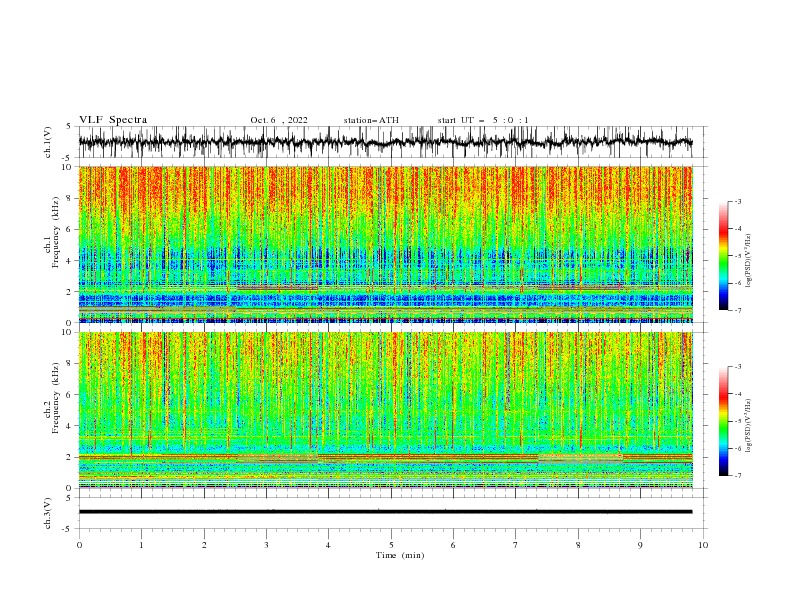Click the 'Time (min)' axis label
Screen dimensions: 792x612
point(400,555)
